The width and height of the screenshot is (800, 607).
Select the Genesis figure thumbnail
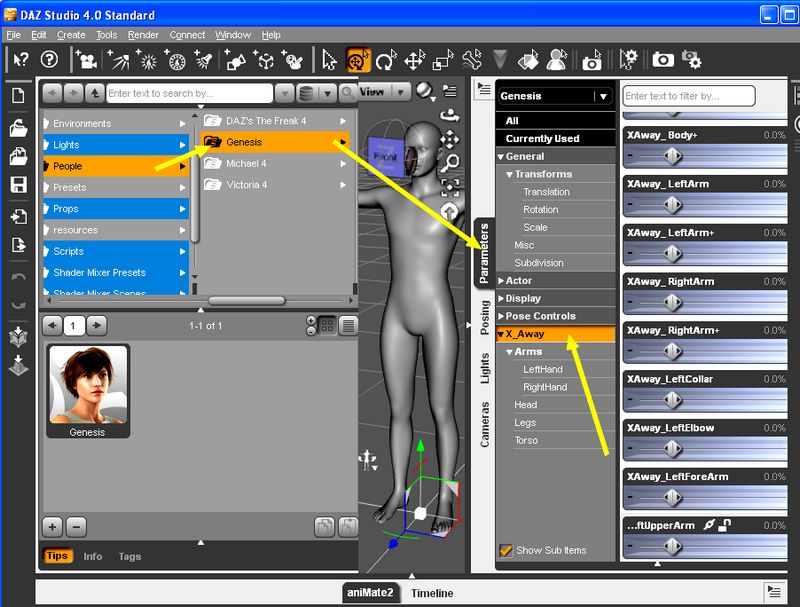click(x=88, y=391)
